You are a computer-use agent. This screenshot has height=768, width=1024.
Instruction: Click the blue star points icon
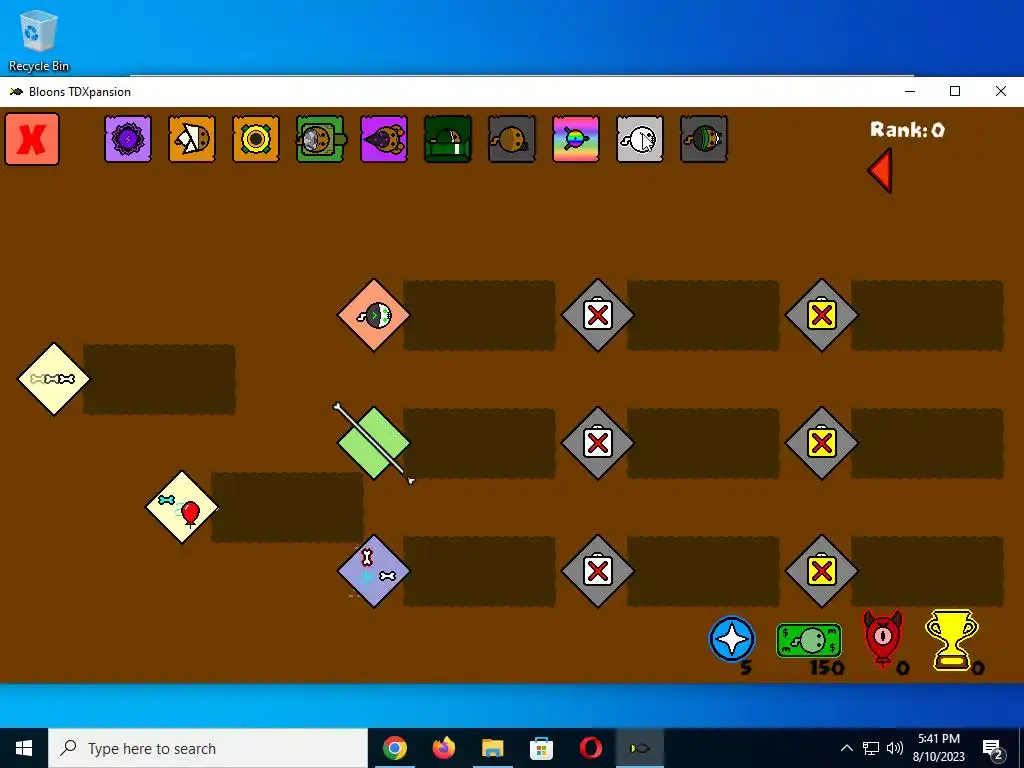[732, 639]
